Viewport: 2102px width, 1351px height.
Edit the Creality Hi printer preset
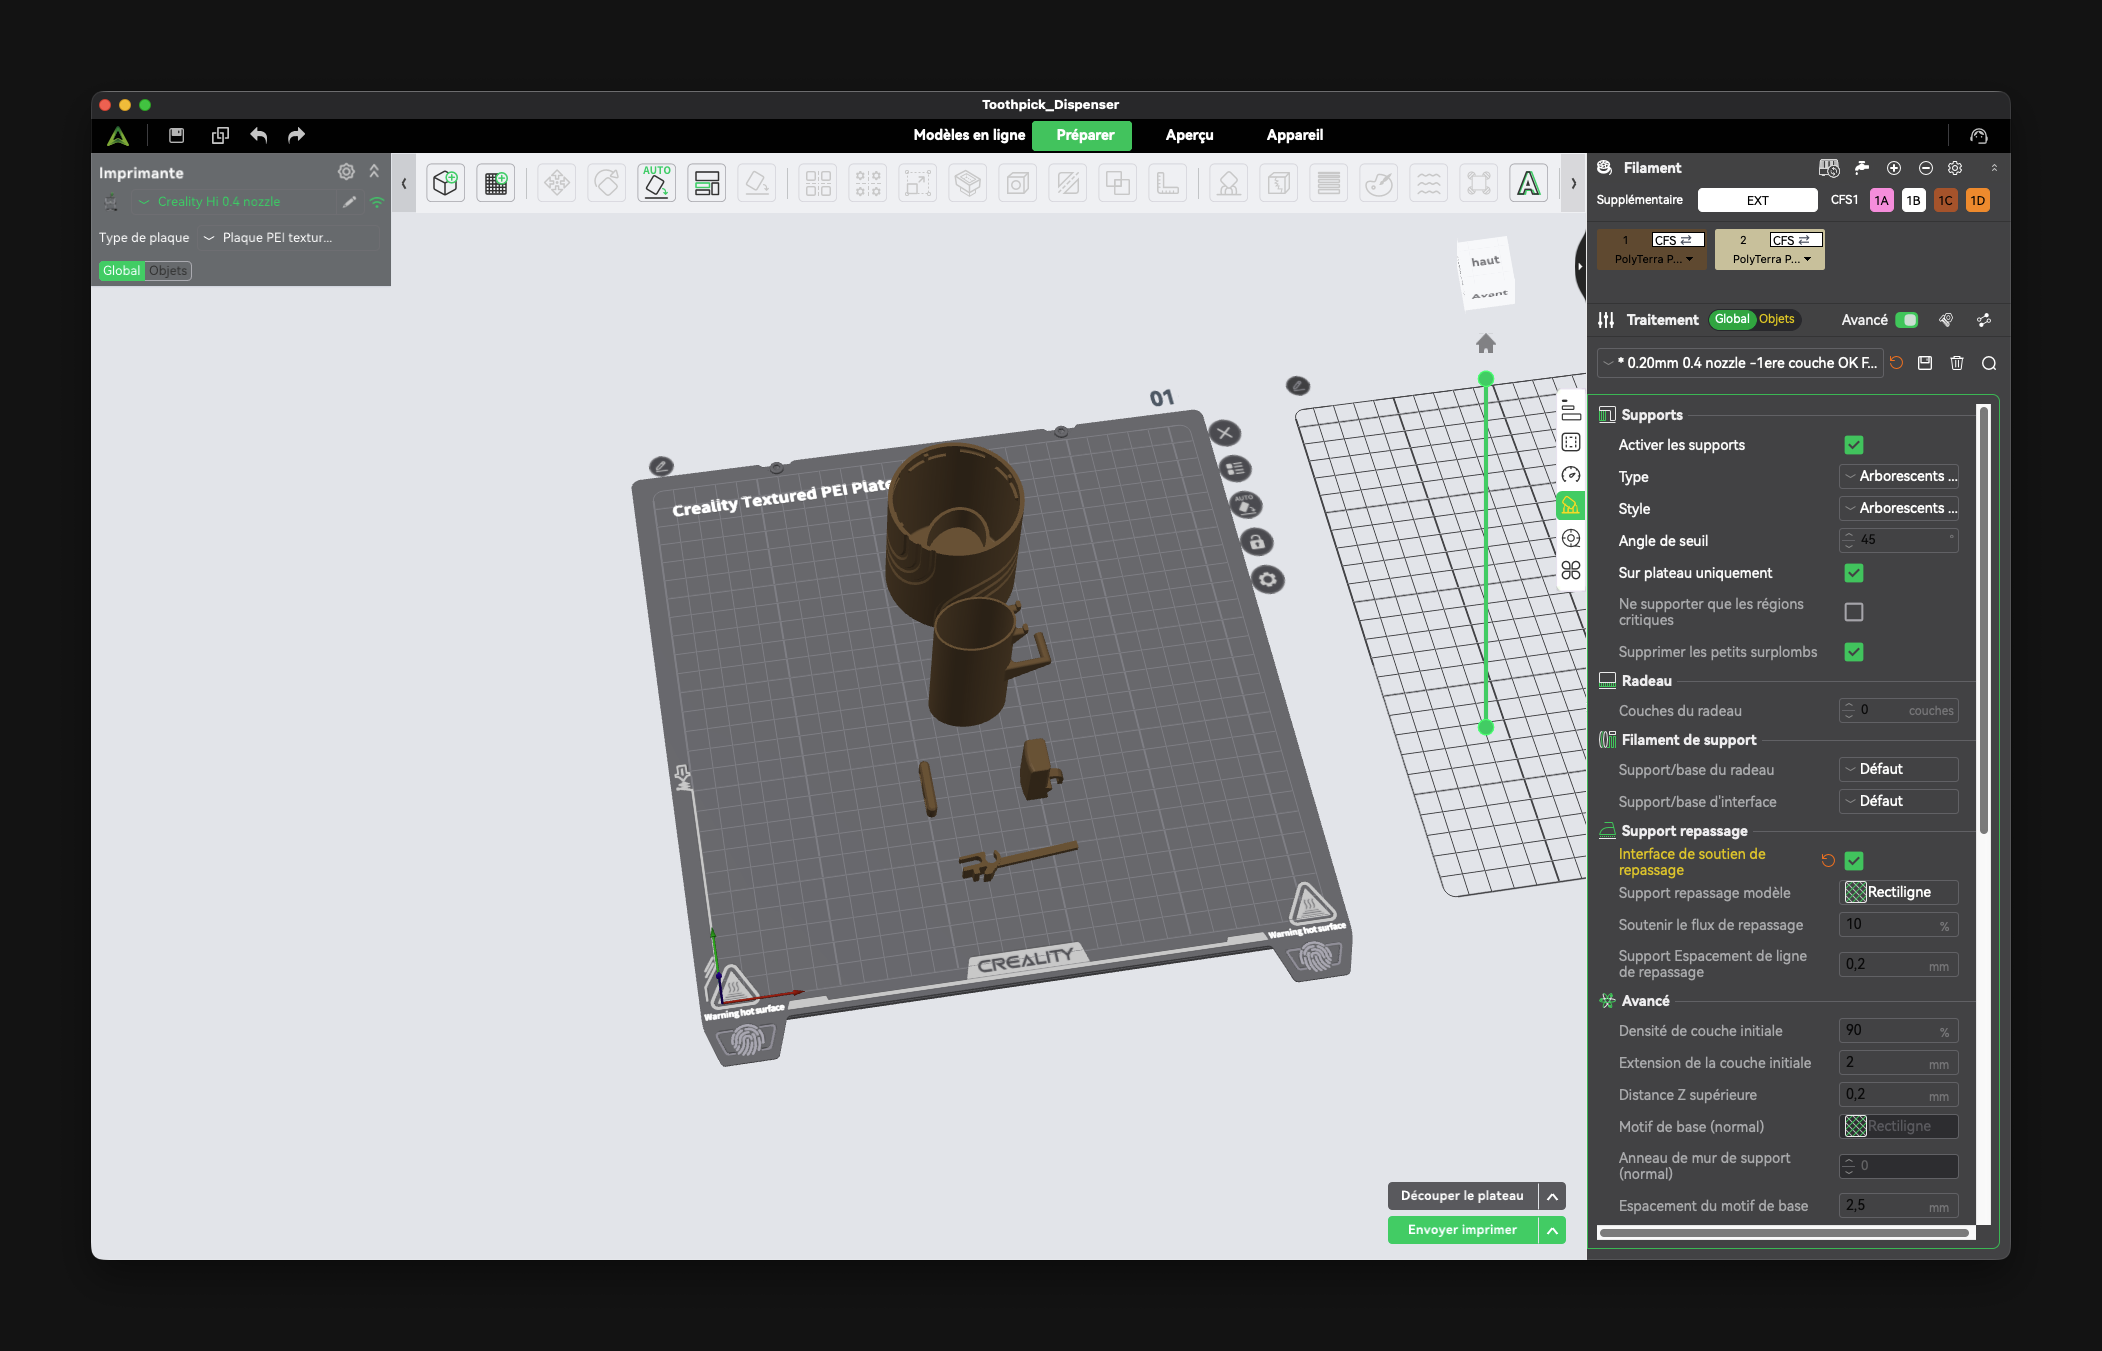[x=349, y=202]
